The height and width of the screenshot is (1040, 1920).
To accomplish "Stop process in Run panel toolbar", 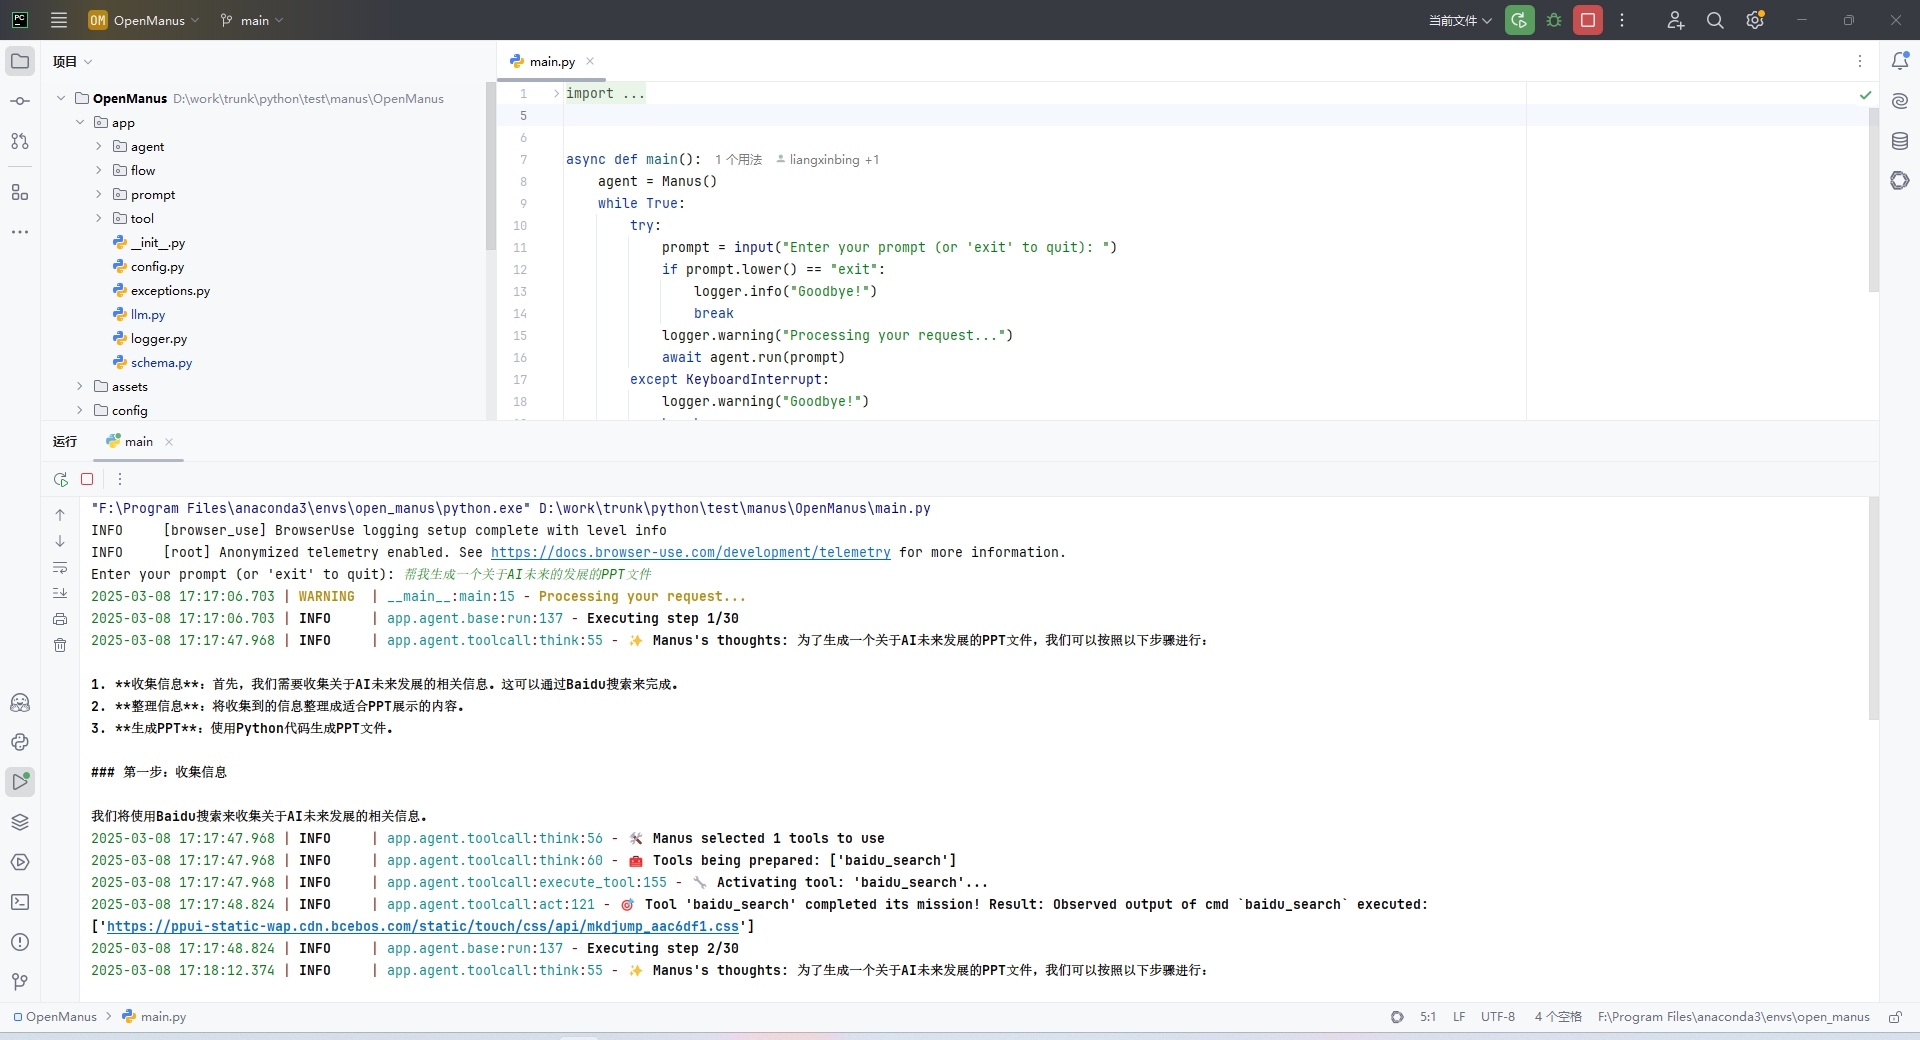I will [87, 479].
